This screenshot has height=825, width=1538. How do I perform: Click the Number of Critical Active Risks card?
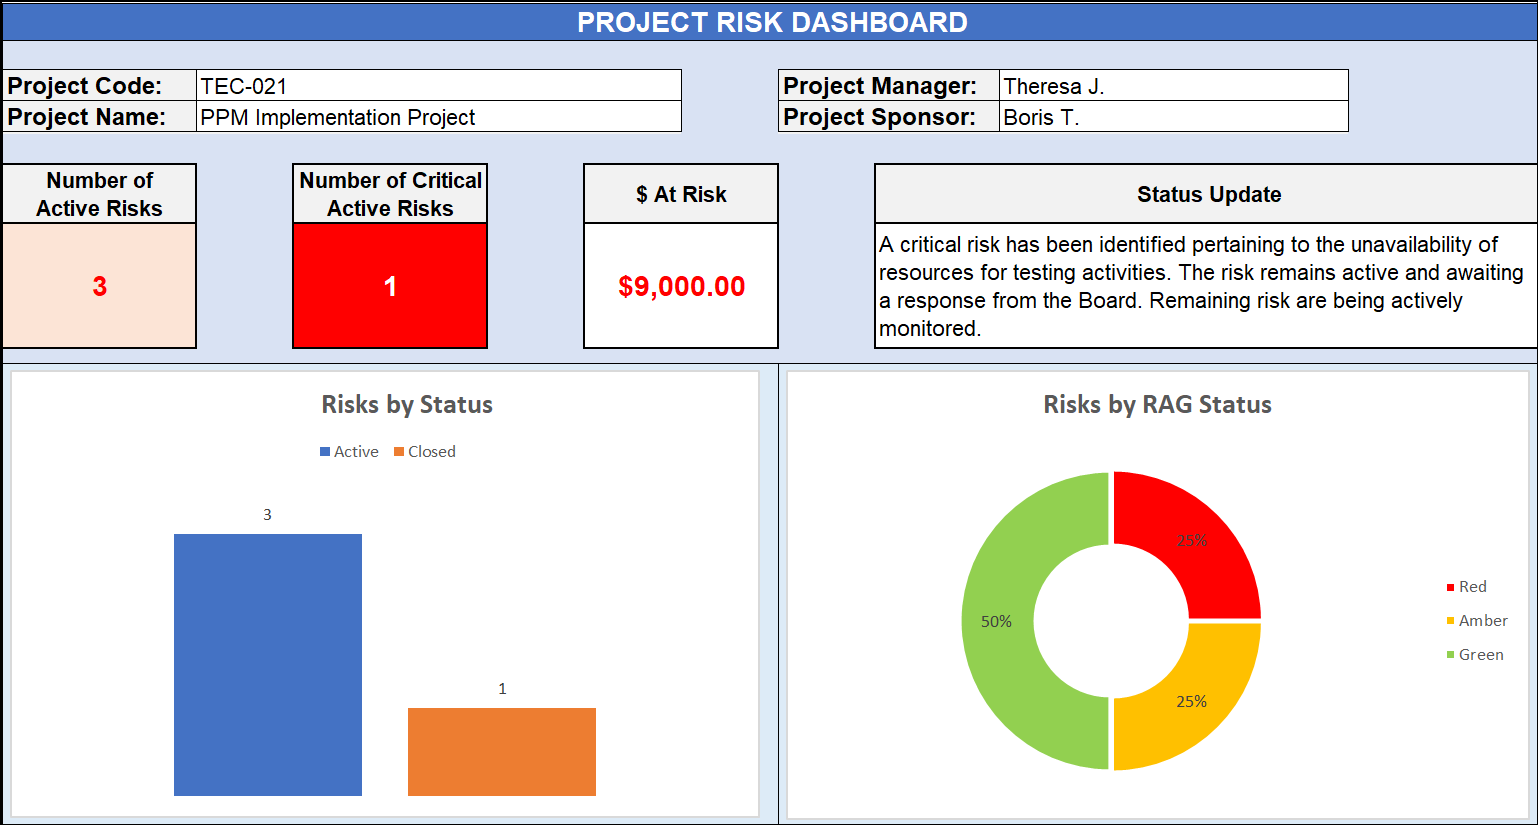[389, 285]
